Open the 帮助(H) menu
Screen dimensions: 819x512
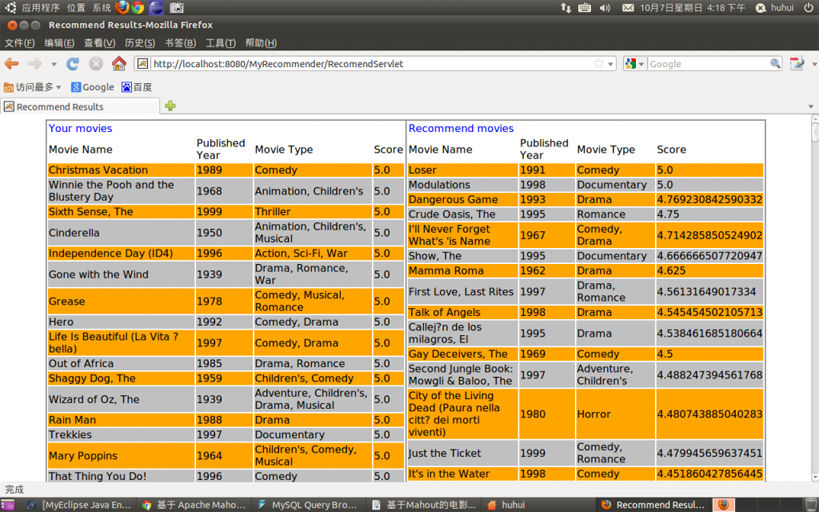[x=261, y=43]
